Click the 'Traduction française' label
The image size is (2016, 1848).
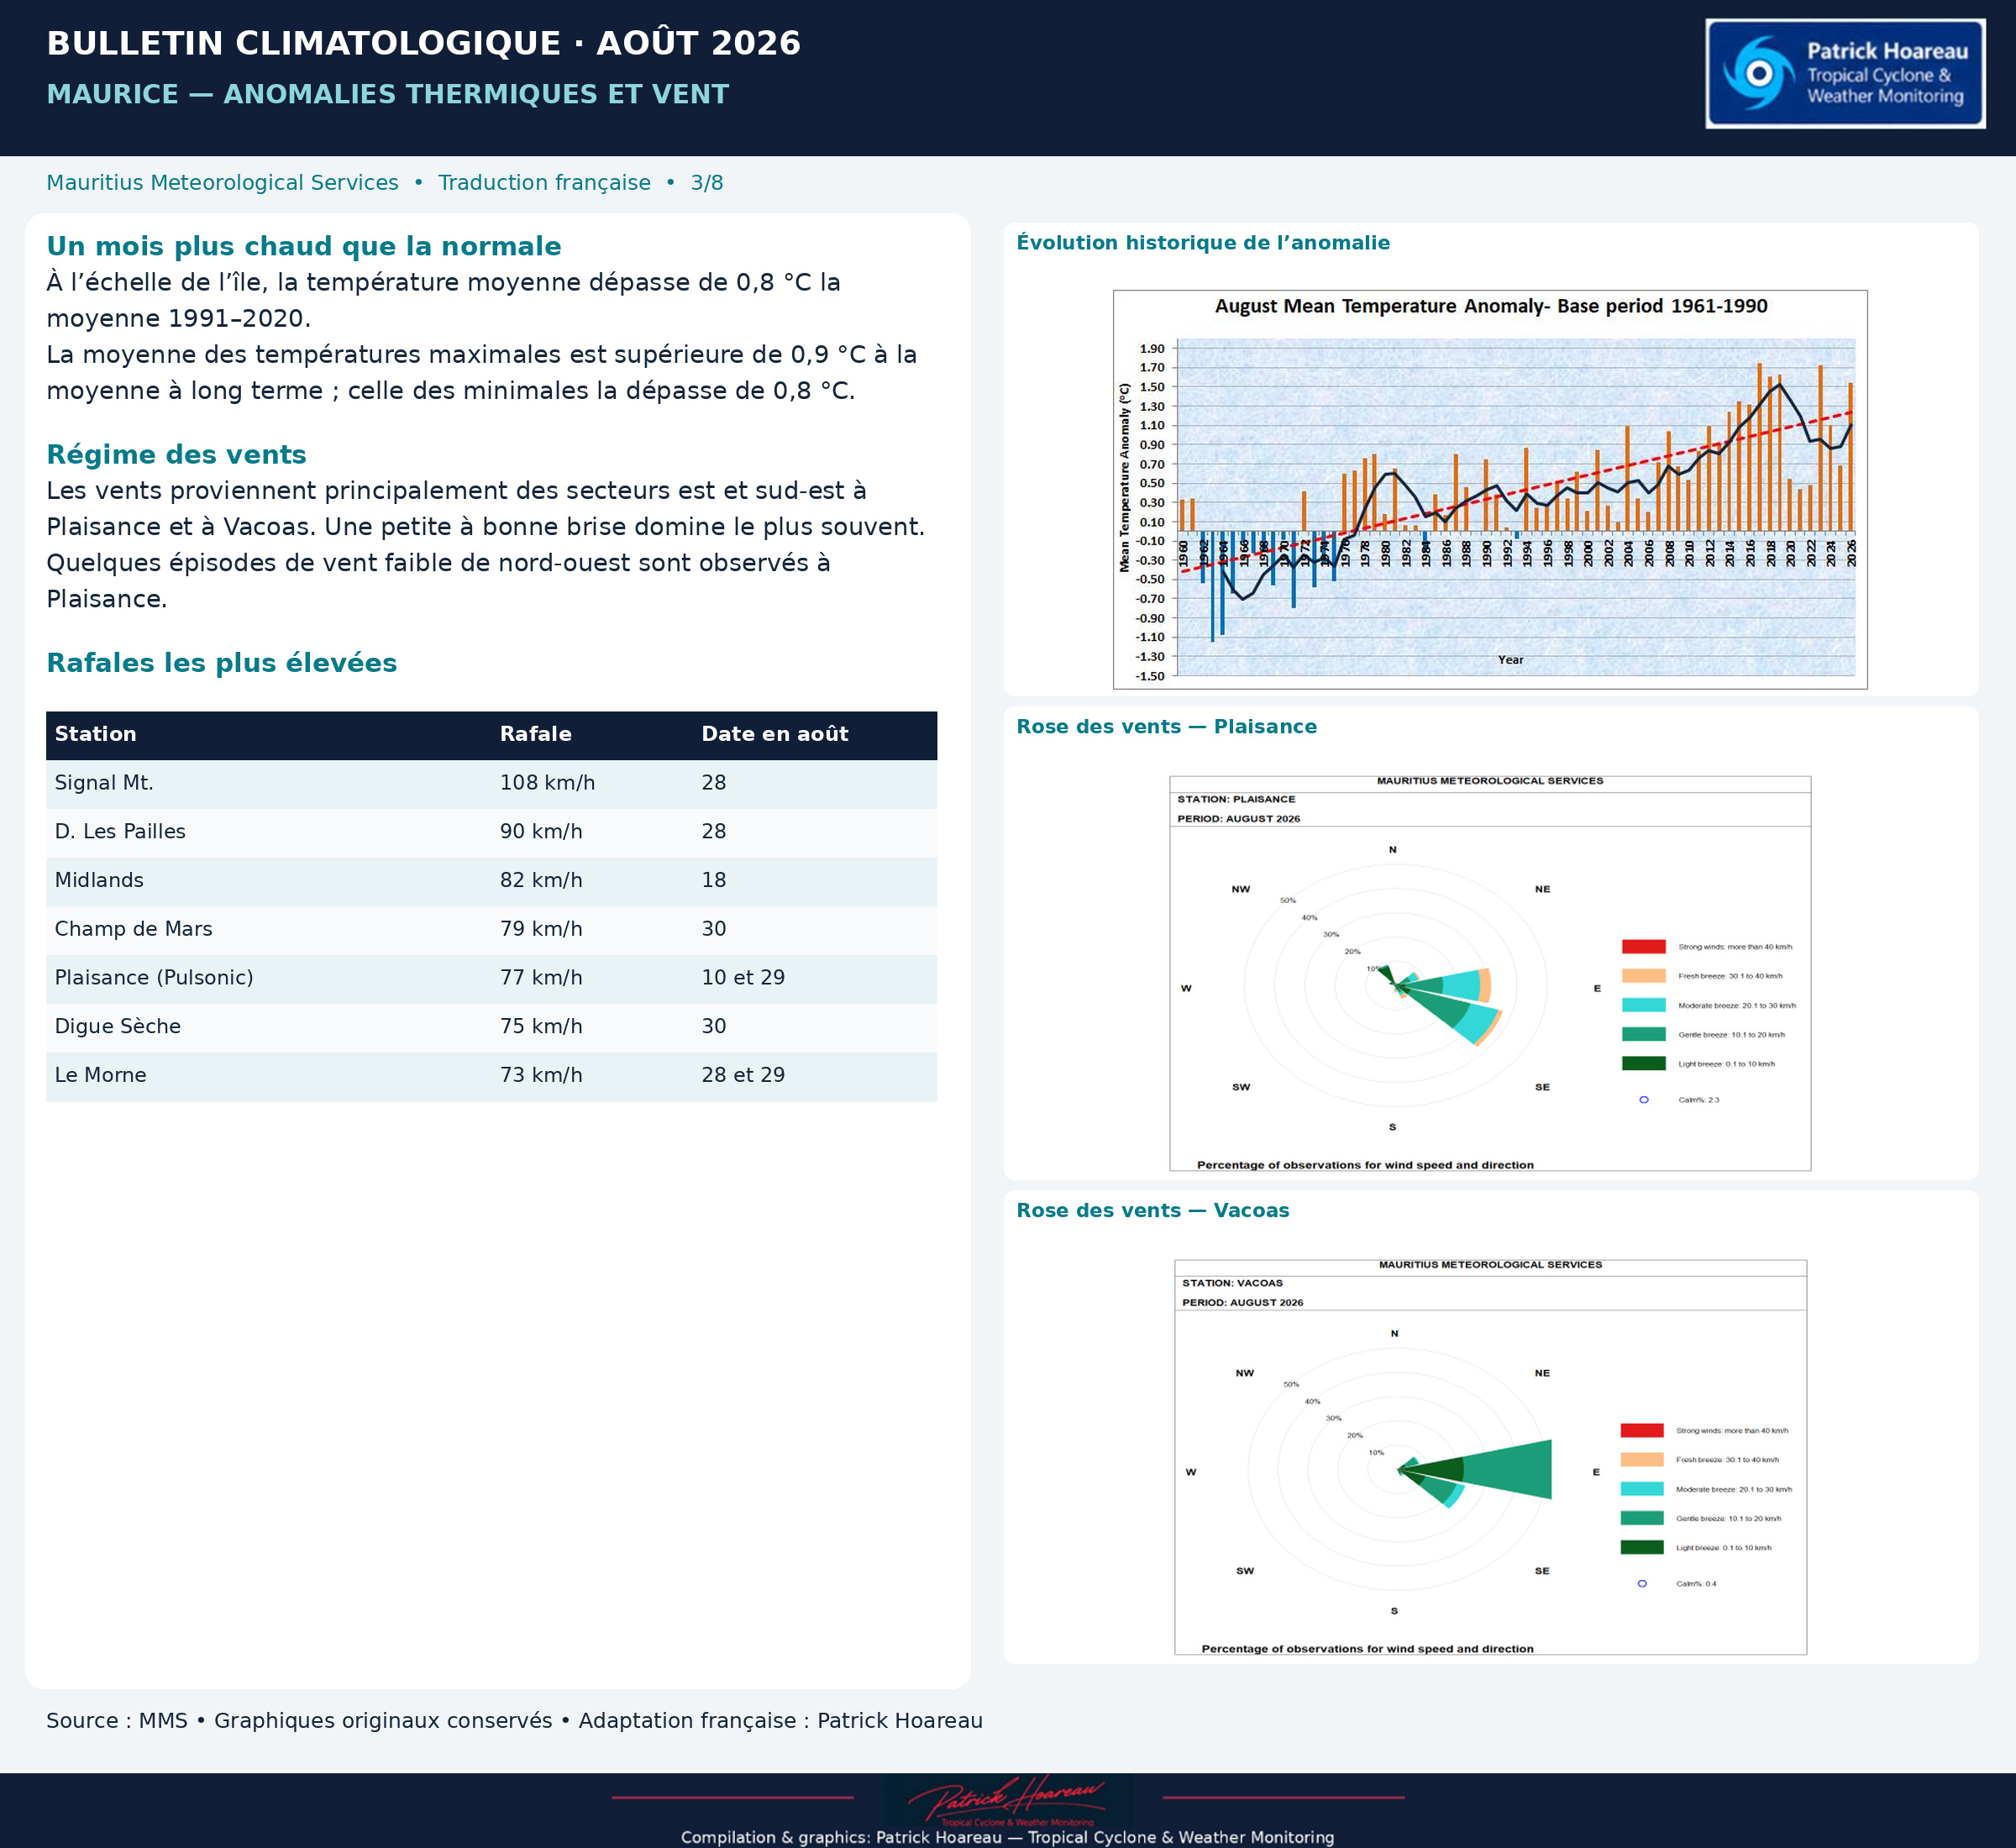[x=544, y=183]
